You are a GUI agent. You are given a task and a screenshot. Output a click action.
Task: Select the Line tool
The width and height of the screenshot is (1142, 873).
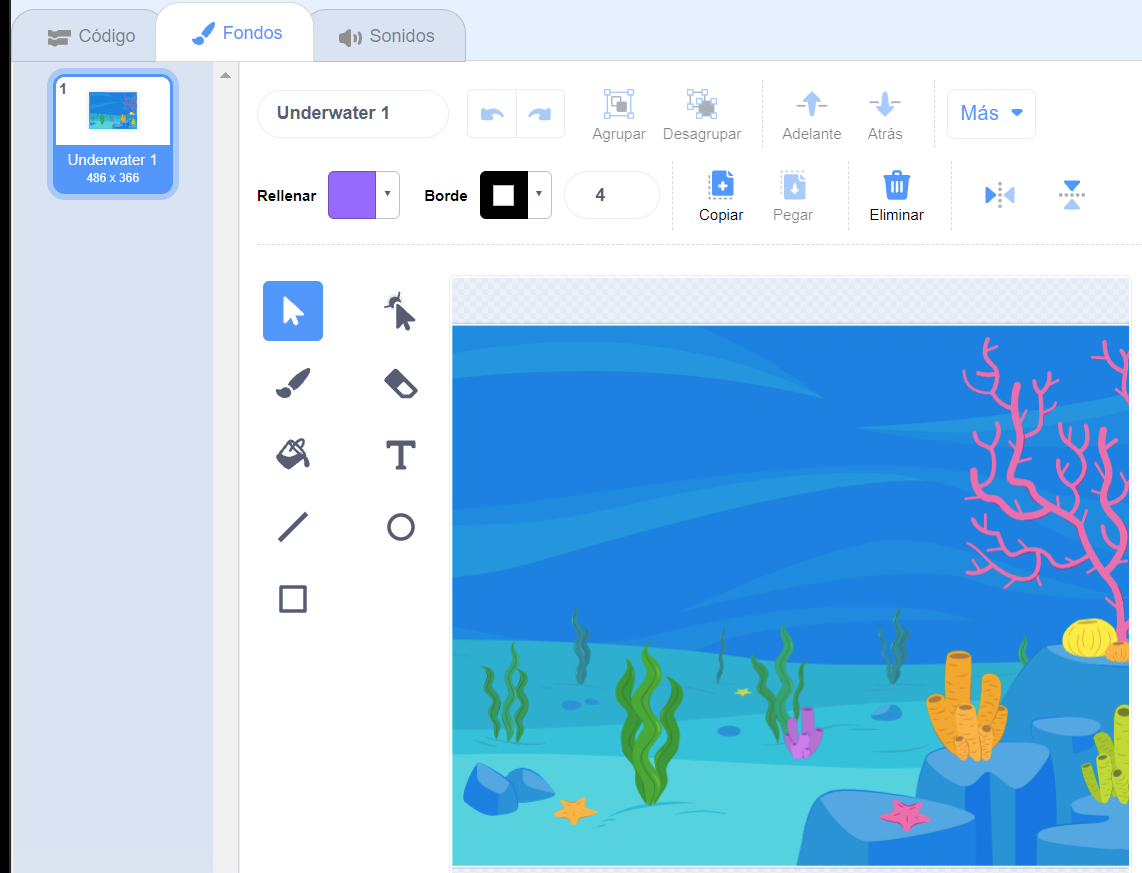tap(293, 526)
